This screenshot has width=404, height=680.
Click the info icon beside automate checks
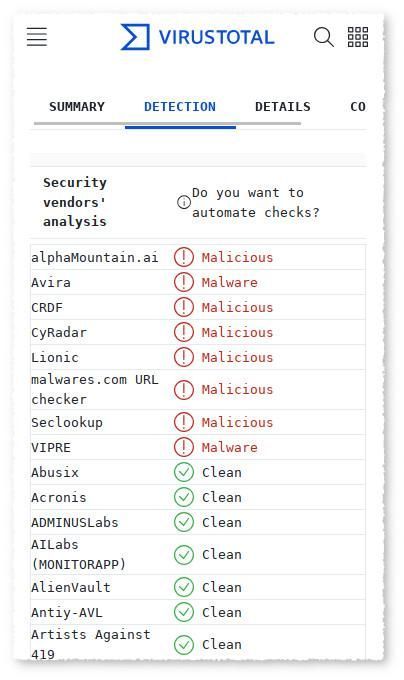point(184,202)
